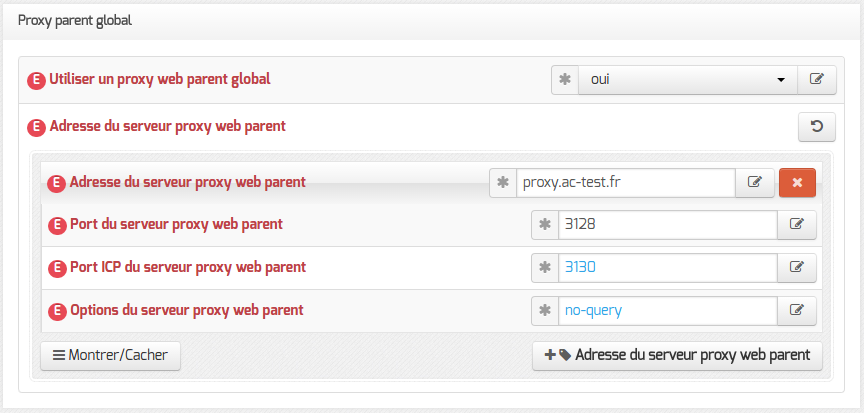The image size is (864, 413).
Task: Focus the proxy.ac-test.fr address field
Action: (625, 183)
